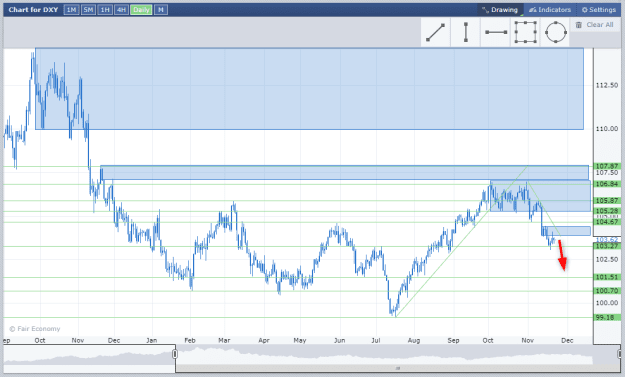Select the Daily timeframe

click(141, 10)
